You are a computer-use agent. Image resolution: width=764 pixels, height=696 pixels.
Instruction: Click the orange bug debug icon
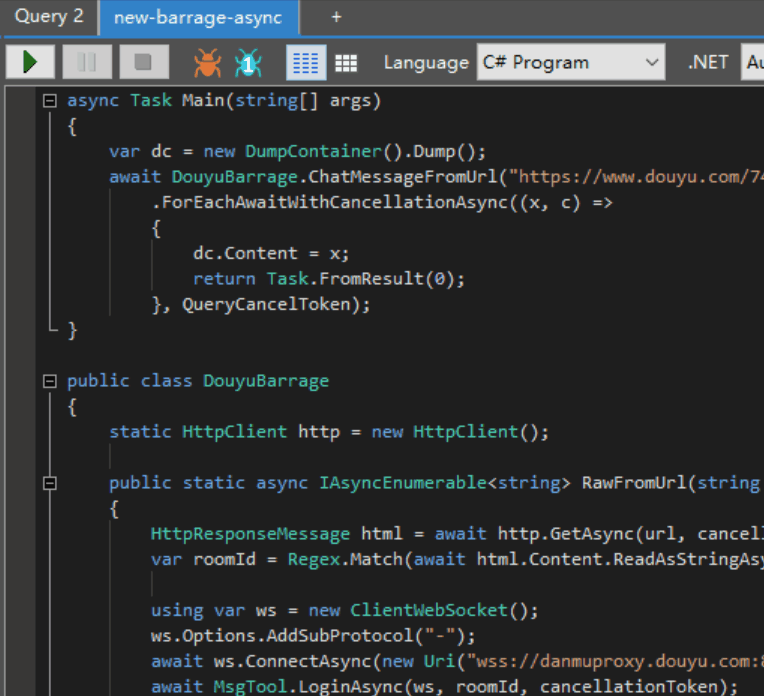click(208, 62)
